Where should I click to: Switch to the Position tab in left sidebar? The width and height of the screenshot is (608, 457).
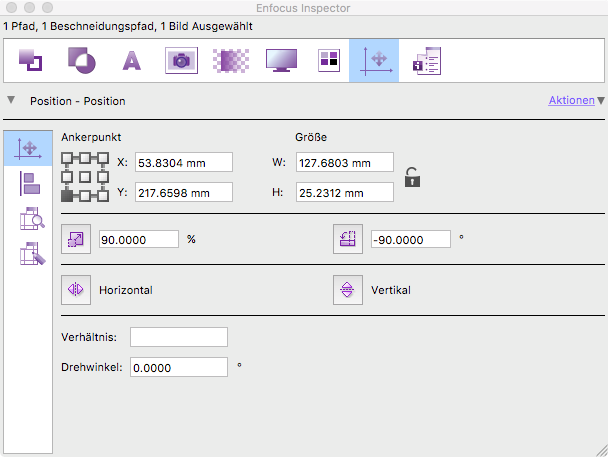tap(29, 148)
